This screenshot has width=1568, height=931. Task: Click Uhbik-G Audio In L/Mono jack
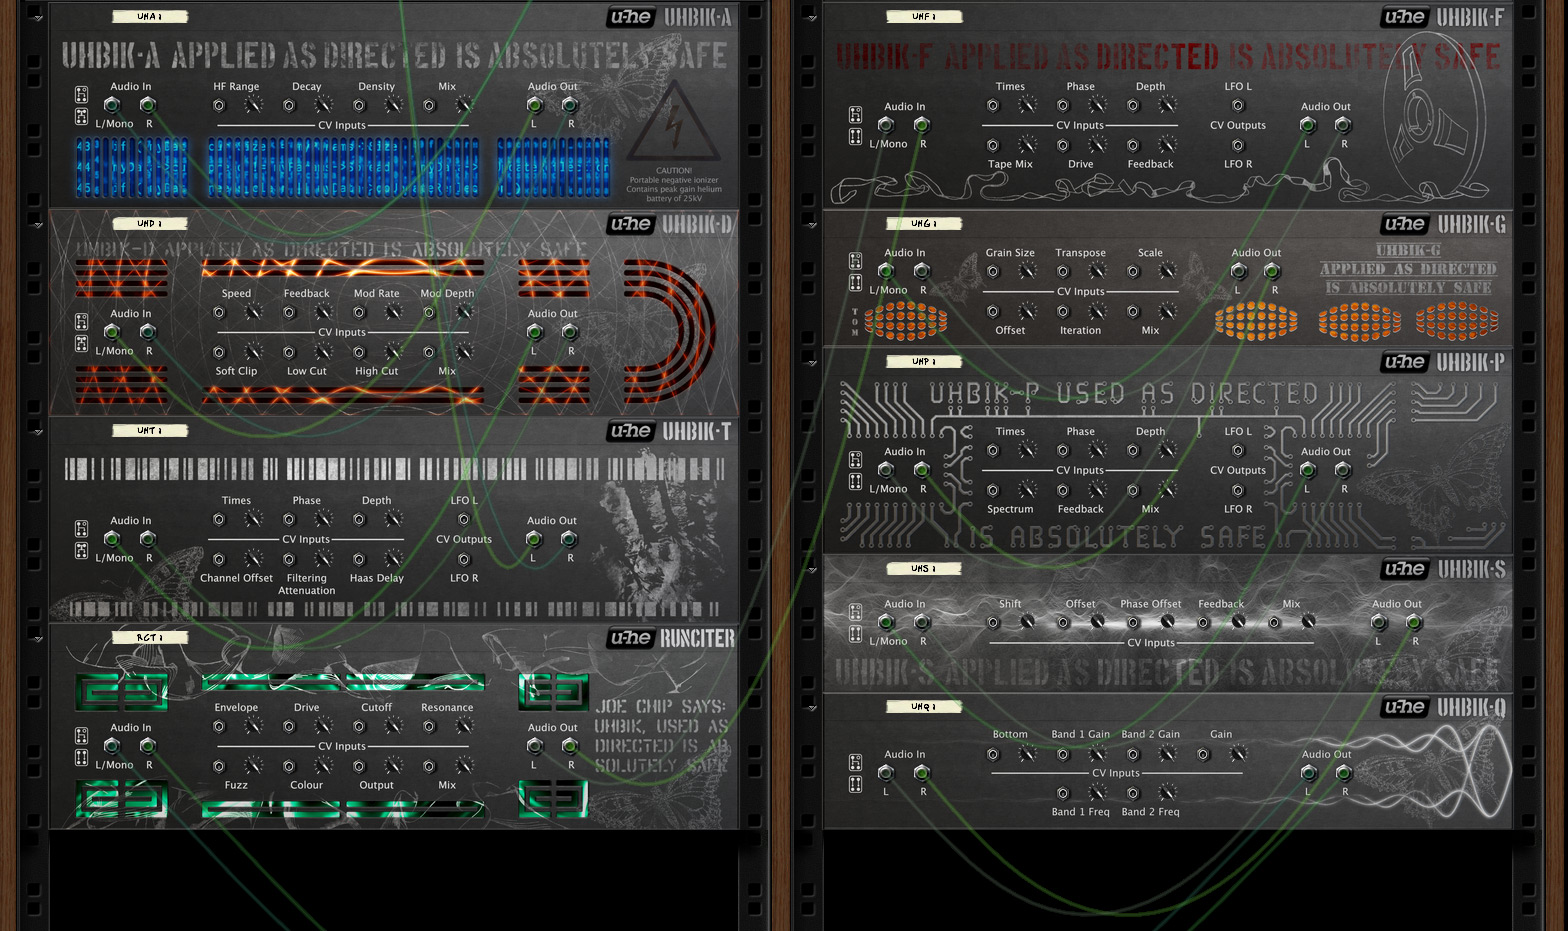click(886, 271)
